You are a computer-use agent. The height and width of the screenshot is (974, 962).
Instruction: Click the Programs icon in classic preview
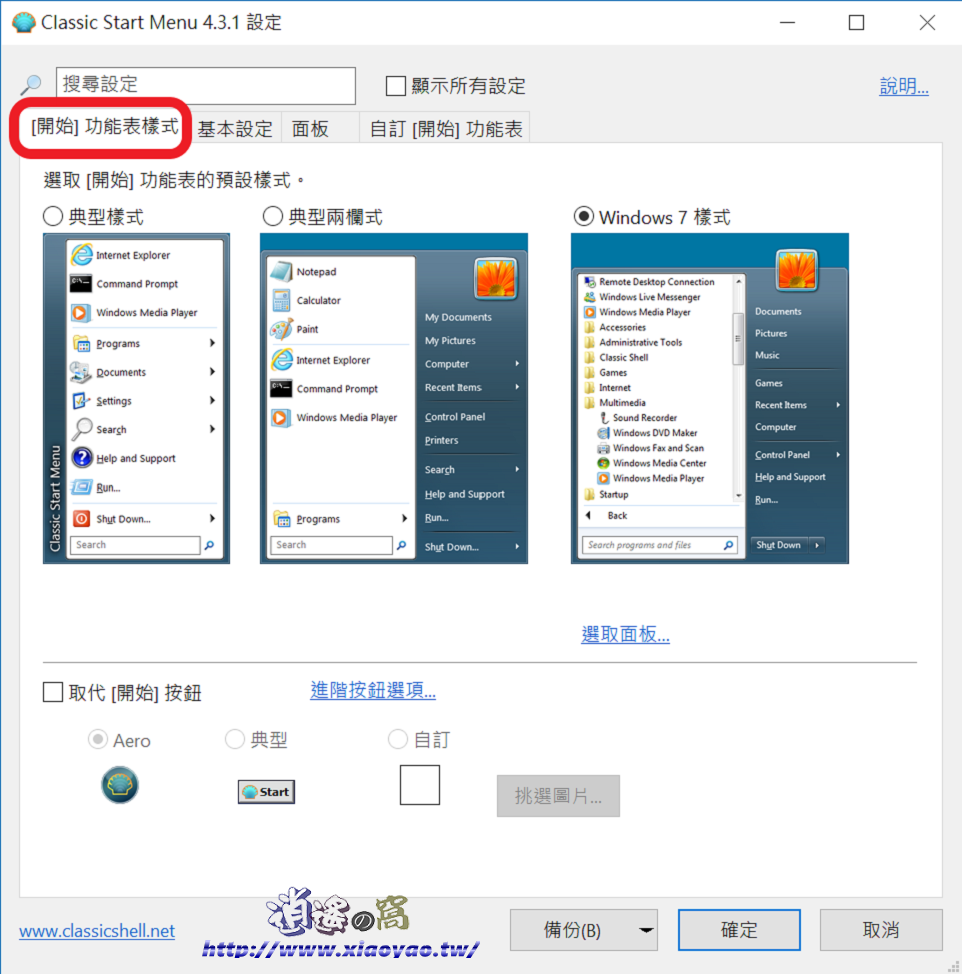[x=81, y=343]
